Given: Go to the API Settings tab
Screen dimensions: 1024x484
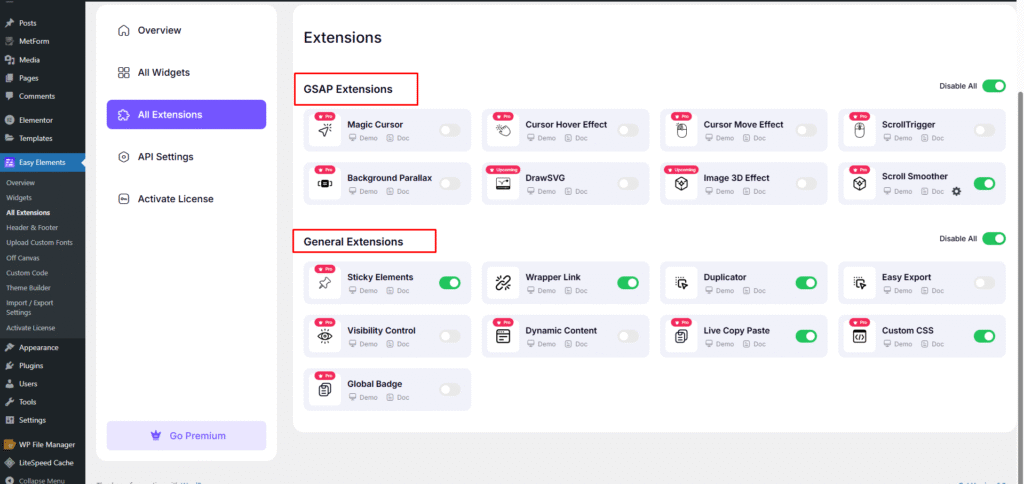Looking at the screenshot, I should pos(165,157).
